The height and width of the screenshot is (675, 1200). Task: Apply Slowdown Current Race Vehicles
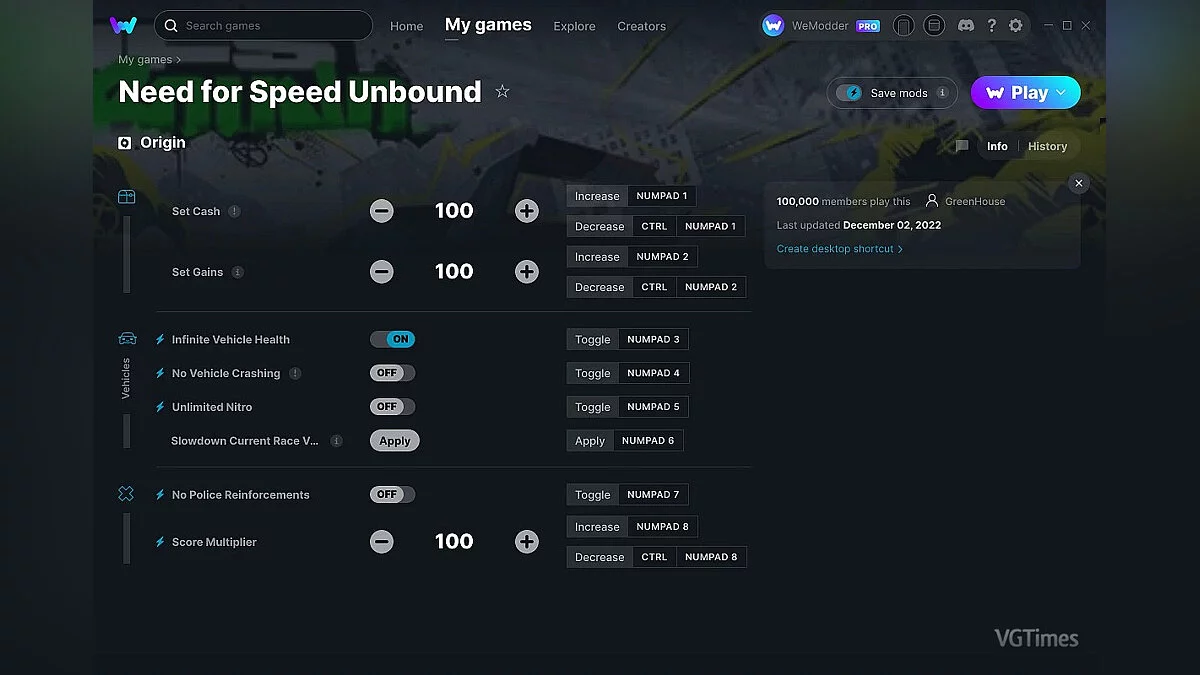click(x=394, y=440)
